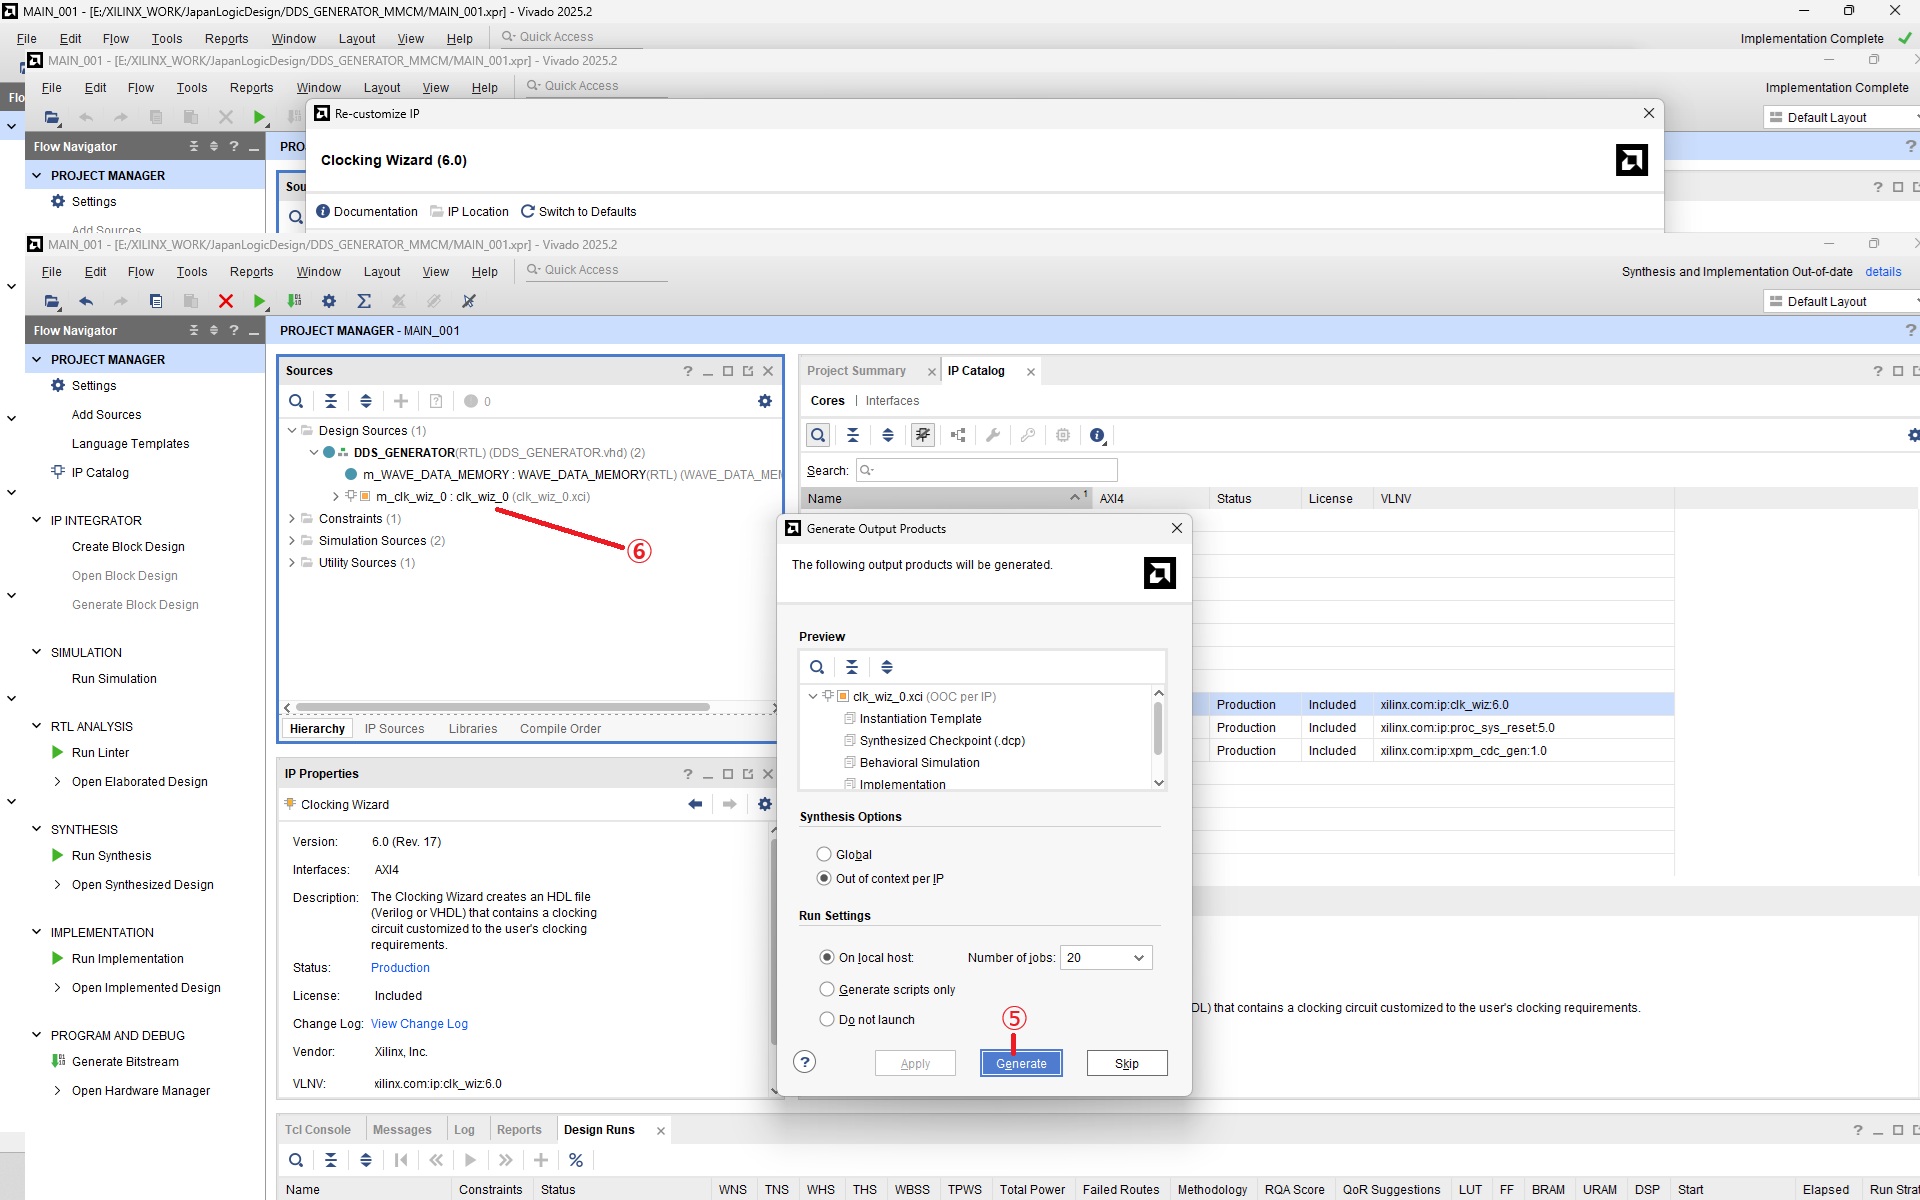Click Generate Bitstream icon in Flow Navigator

58,1061
